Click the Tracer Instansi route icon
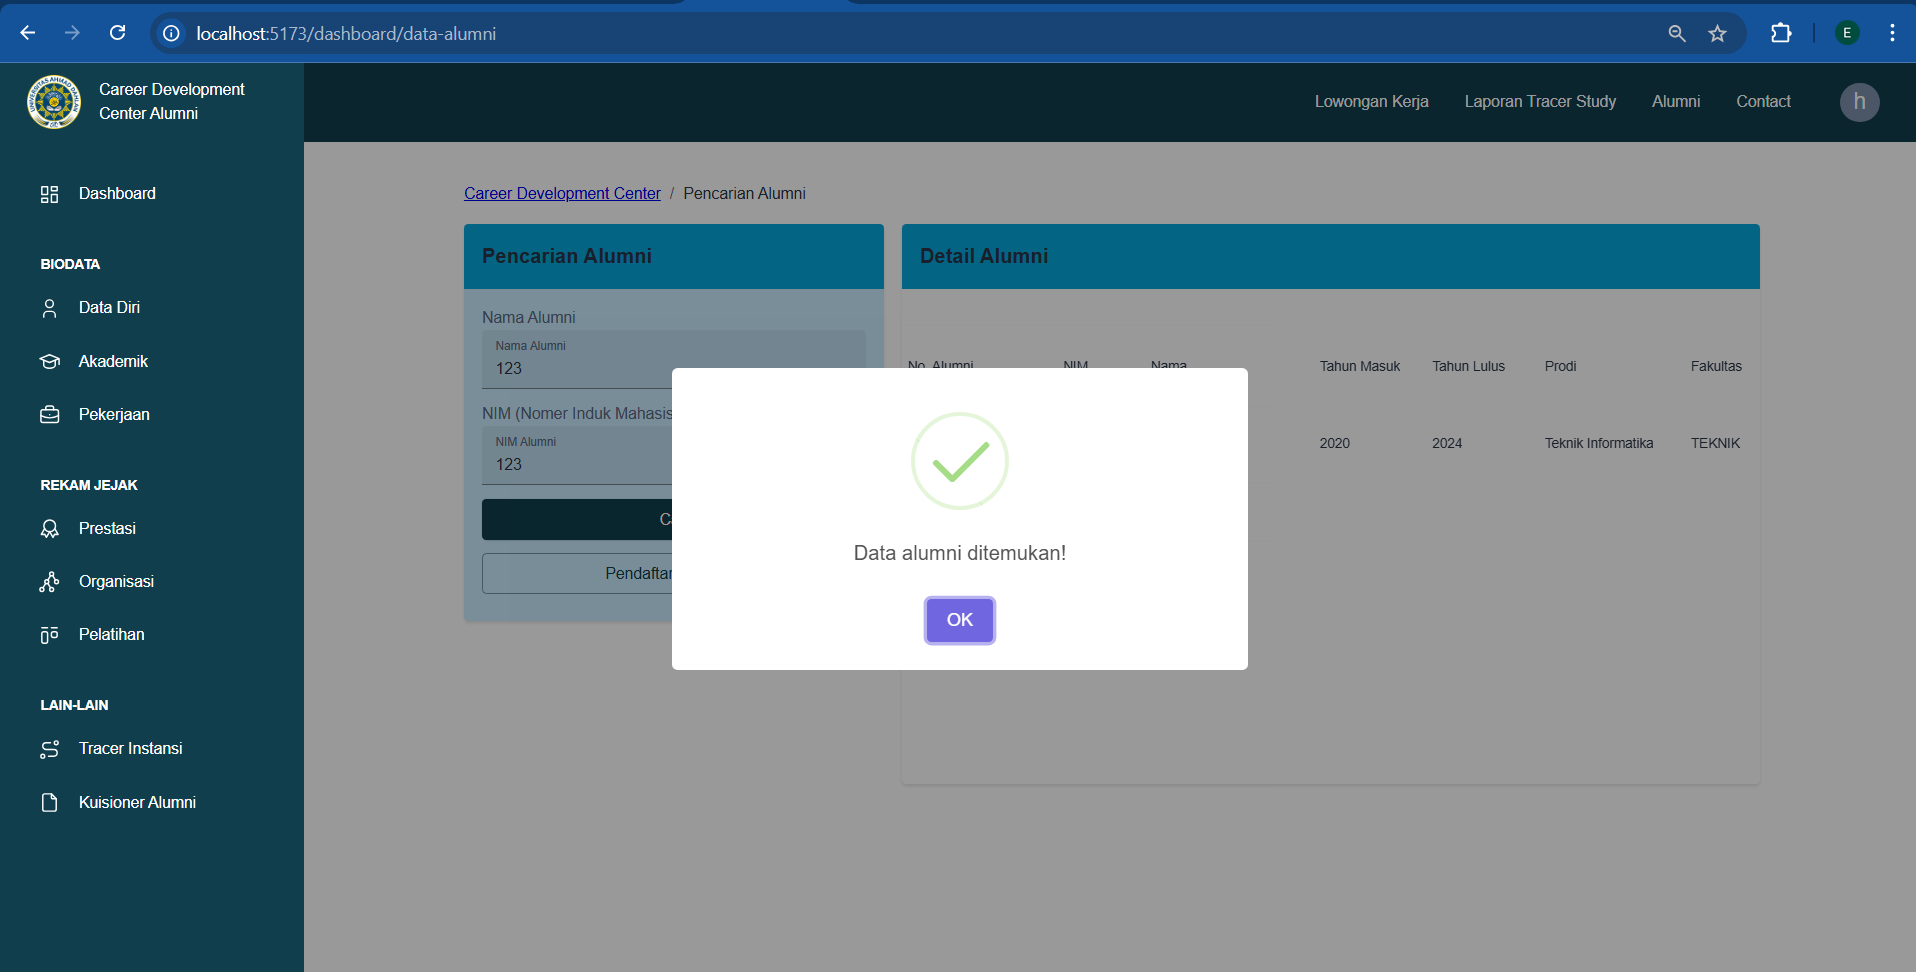The width and height of the screenshot is (1916, 972). (x=49, y=749)
